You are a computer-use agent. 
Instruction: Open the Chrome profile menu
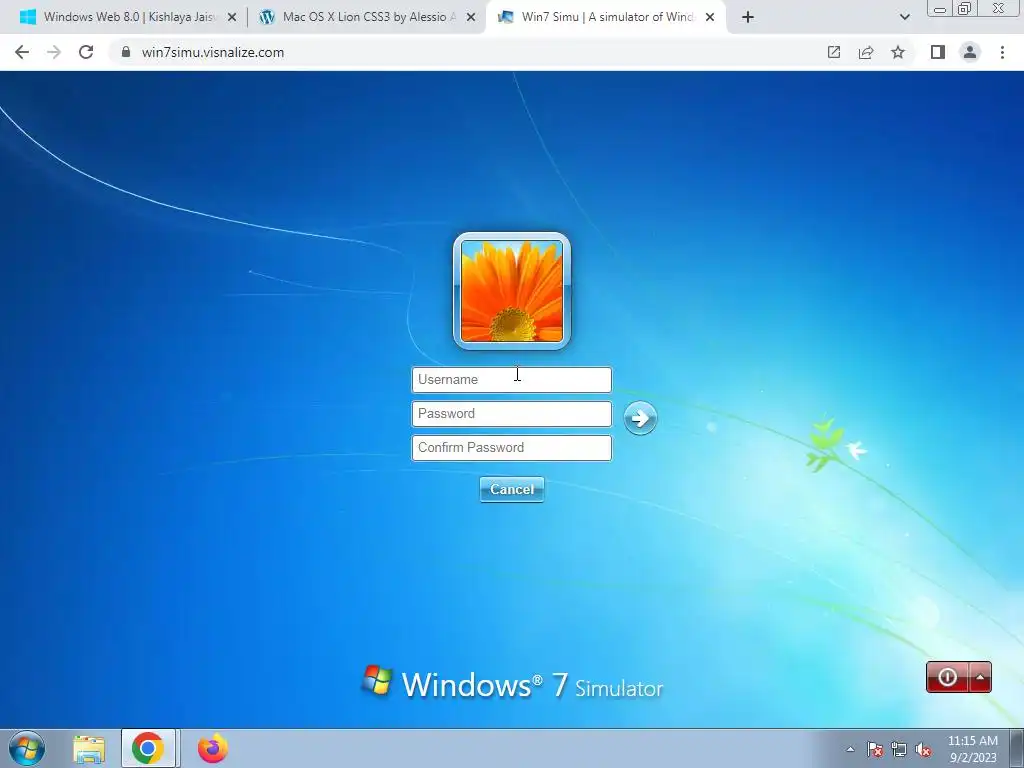point(970,52)
